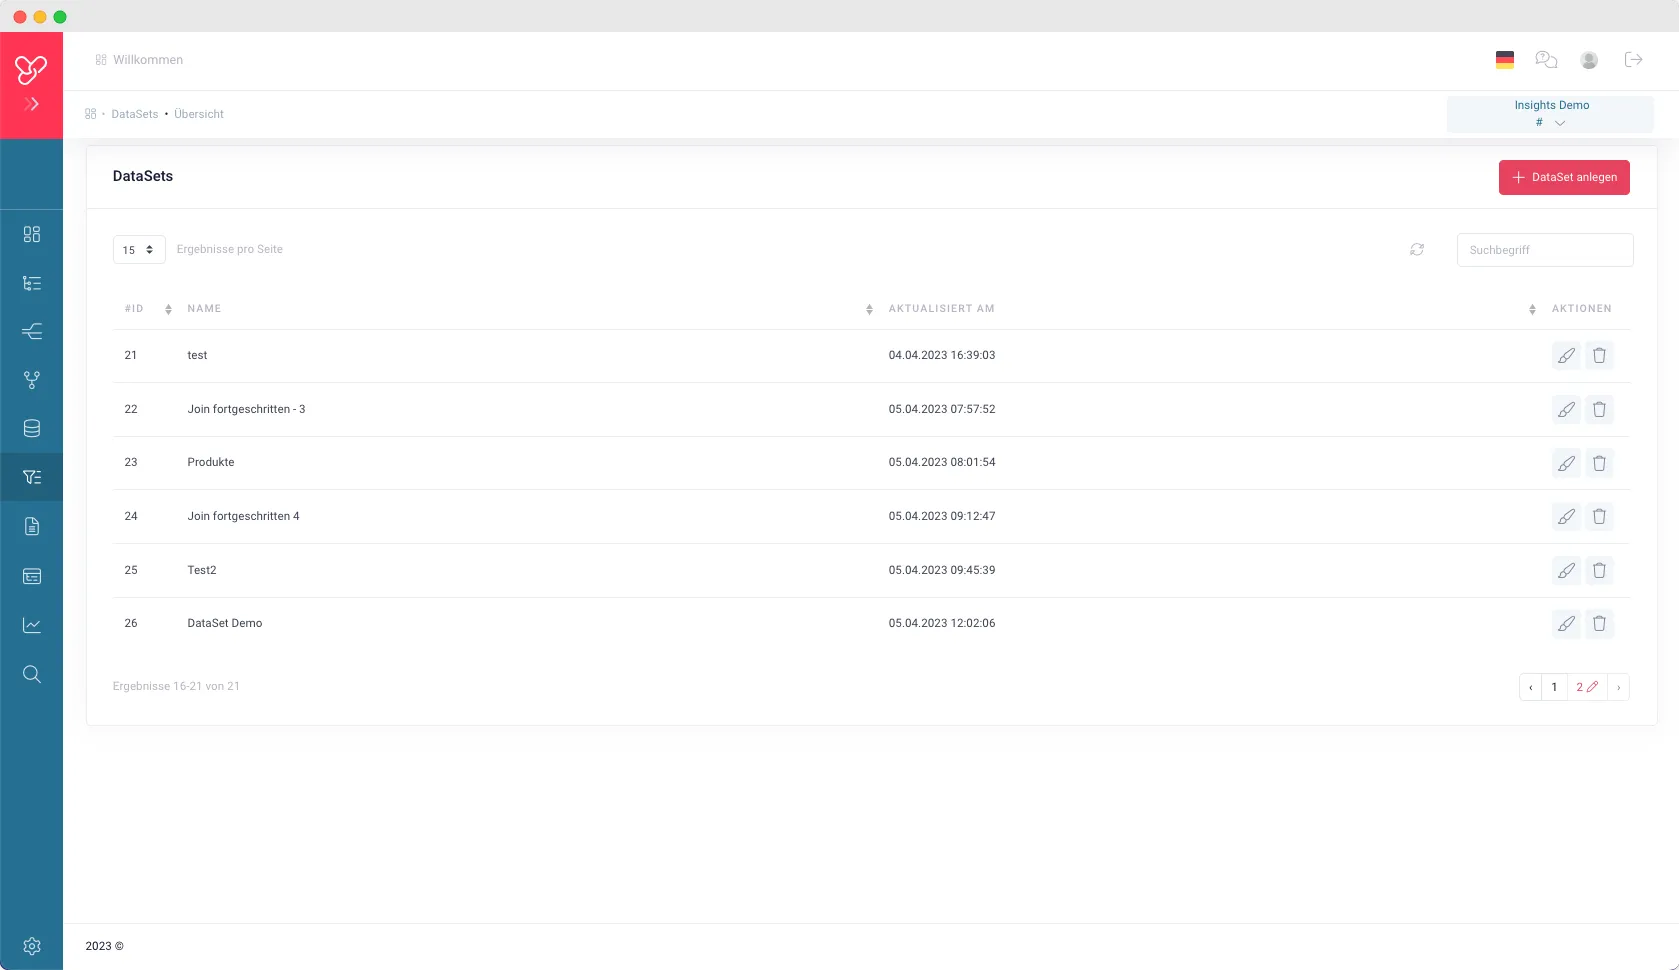Open the chat messages icon

click(x=1546, y=60)
